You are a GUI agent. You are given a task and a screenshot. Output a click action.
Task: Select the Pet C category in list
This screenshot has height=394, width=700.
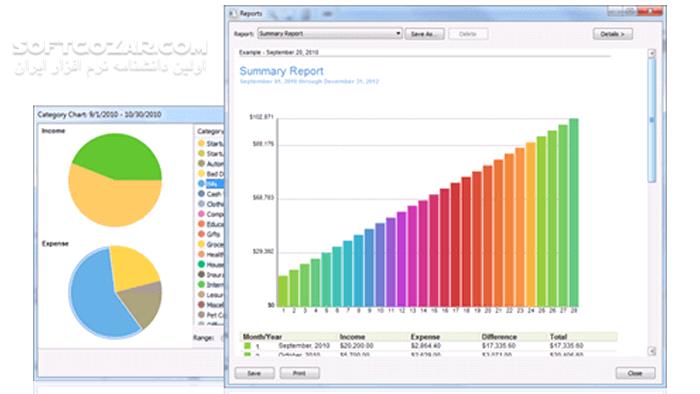pos(210,315)
